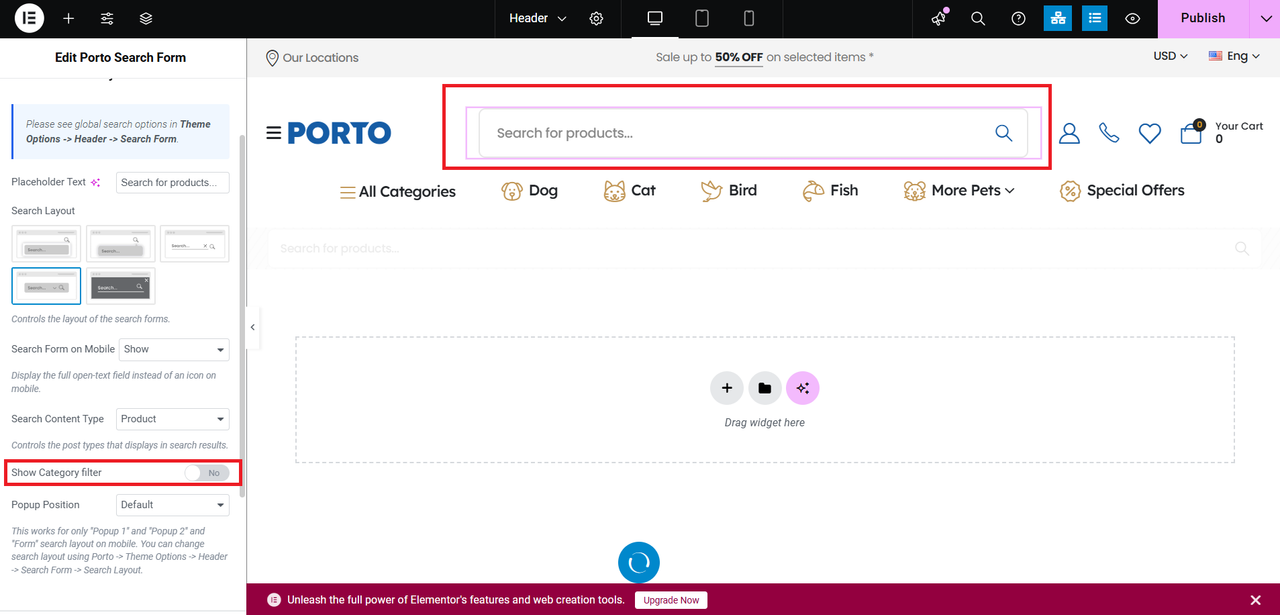Viewport: 1280px width, 615px height.
Task: Click the AI sparkle next to Placeholder Text
Action: (96, 183)
